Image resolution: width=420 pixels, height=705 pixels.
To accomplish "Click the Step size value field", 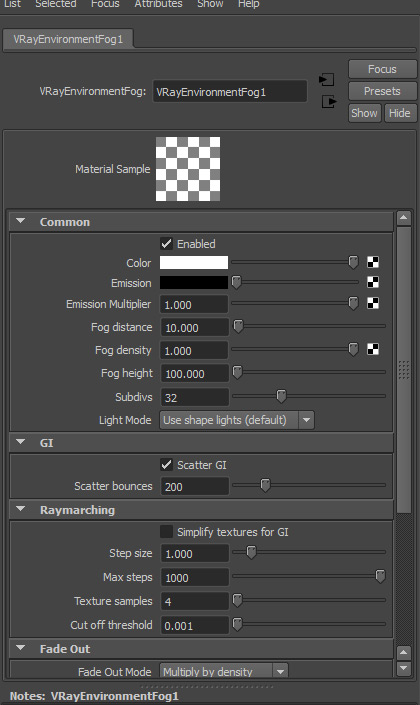I will (194, 553).
